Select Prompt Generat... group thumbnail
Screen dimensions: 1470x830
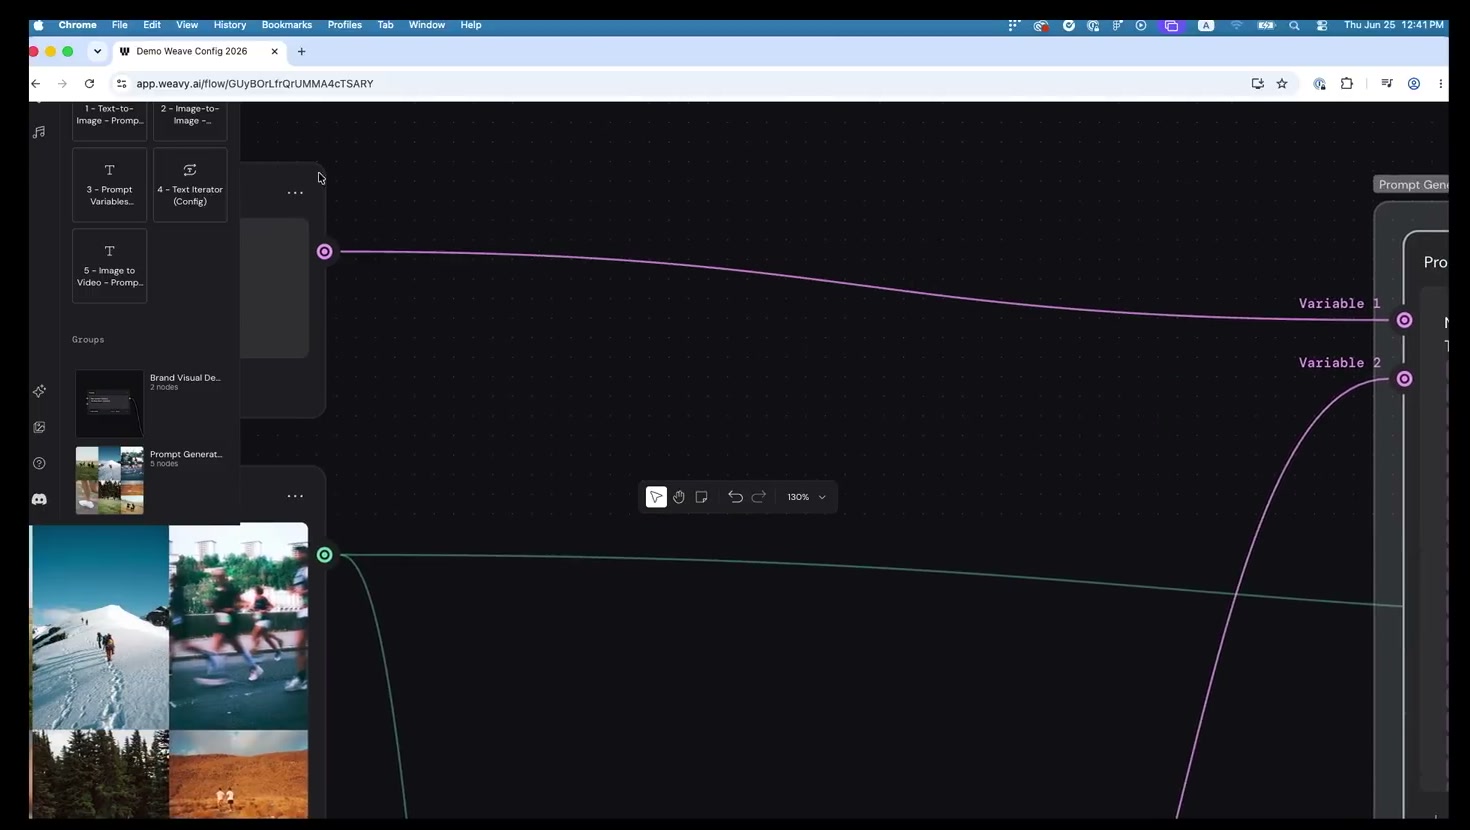[110, 480]
